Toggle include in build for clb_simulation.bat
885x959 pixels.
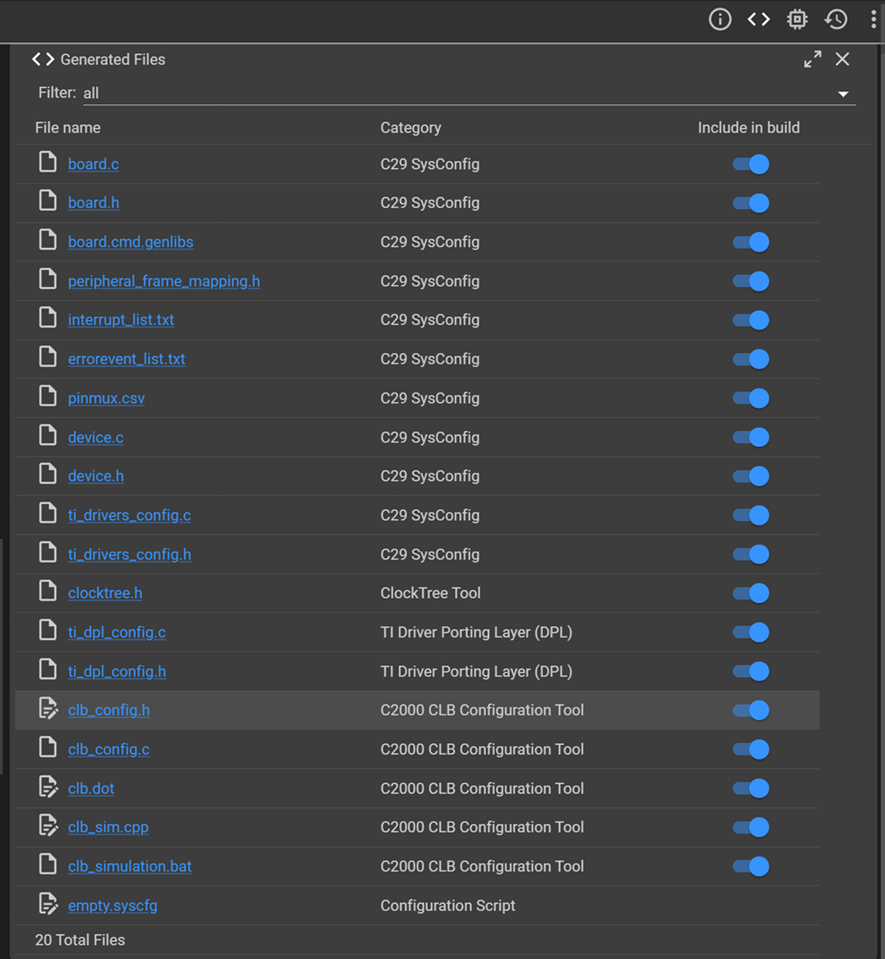coord(751,866)
